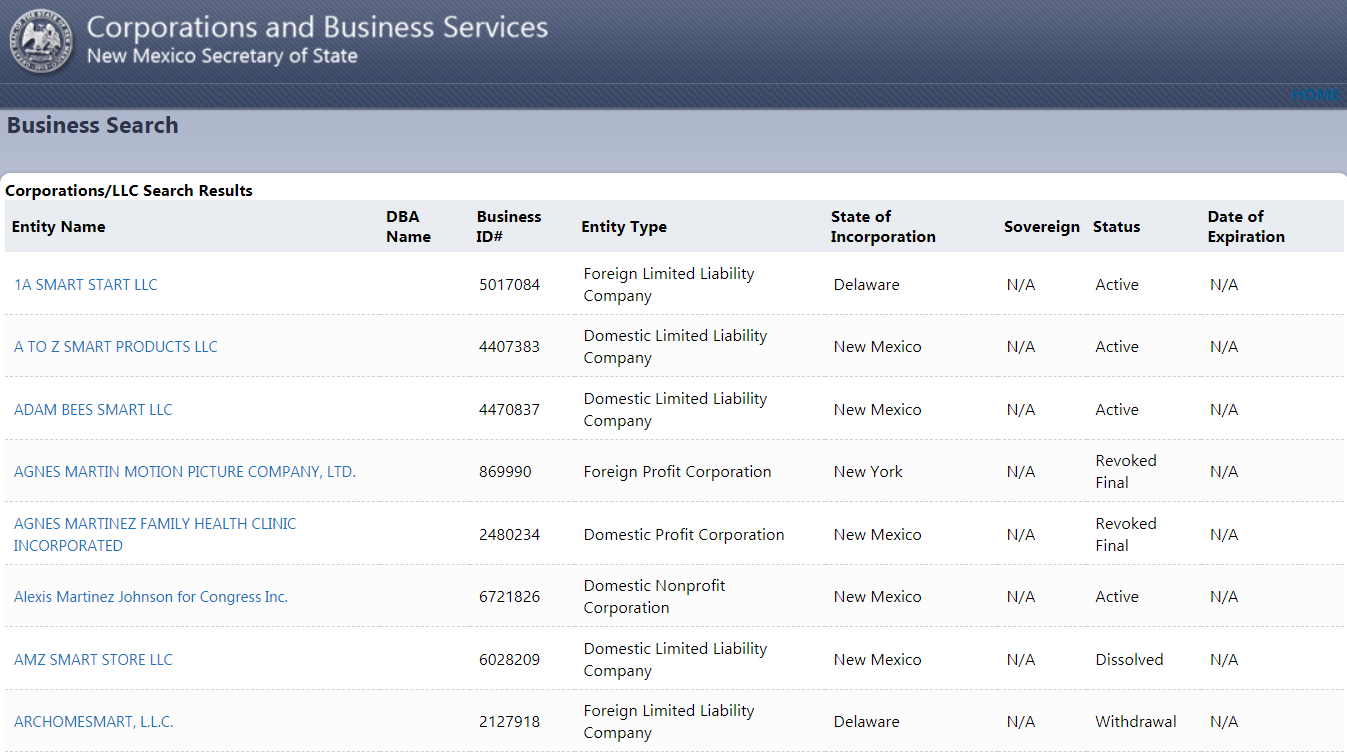
Task: Click New Mexico Secretary of State subtitle
Action: (222, 56)
